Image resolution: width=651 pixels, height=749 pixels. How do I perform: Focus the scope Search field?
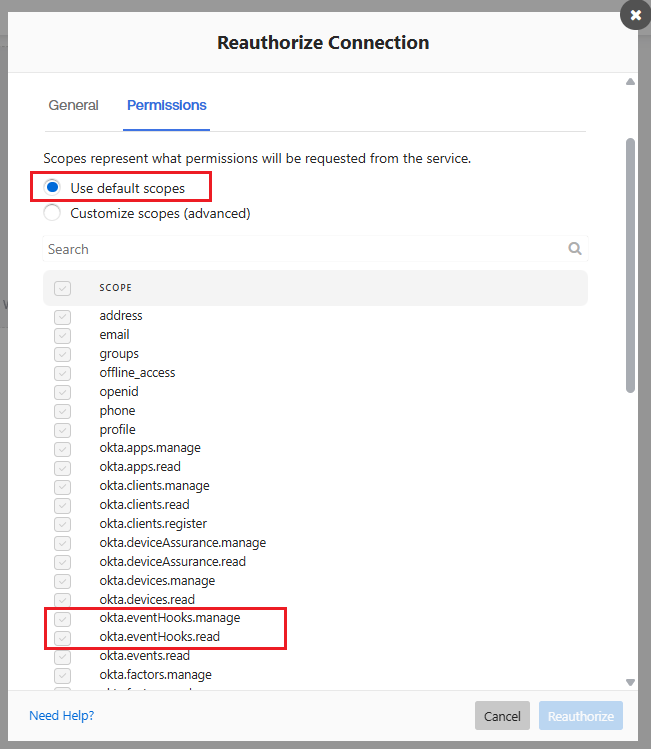pyautogui.click(x=315, y=249)
